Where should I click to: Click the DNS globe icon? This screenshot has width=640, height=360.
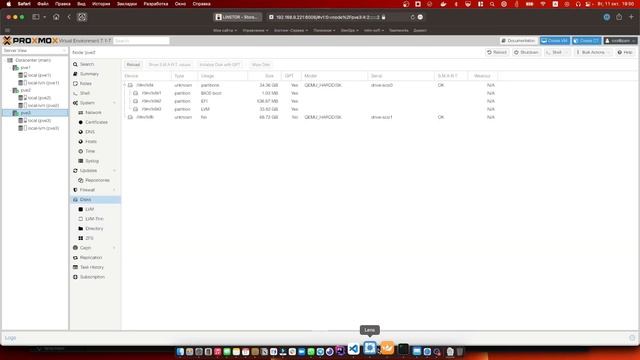point(80,132)
